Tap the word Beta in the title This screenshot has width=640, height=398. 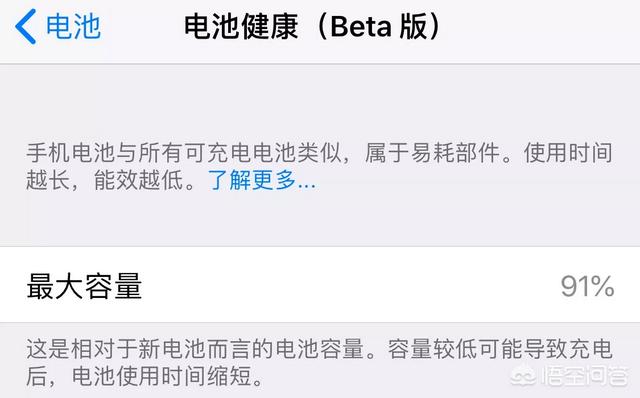[361, 27]
